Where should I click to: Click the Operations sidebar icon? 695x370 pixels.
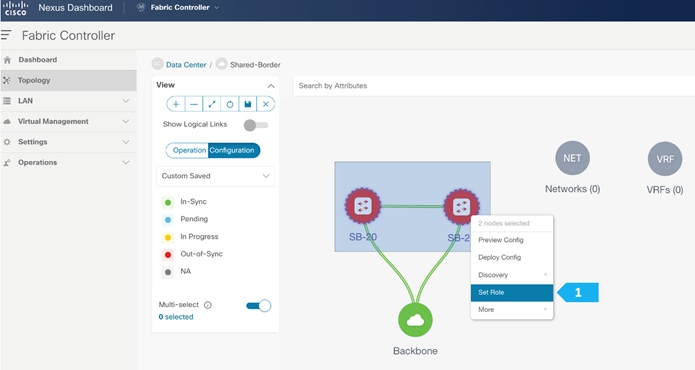[7, 163]
